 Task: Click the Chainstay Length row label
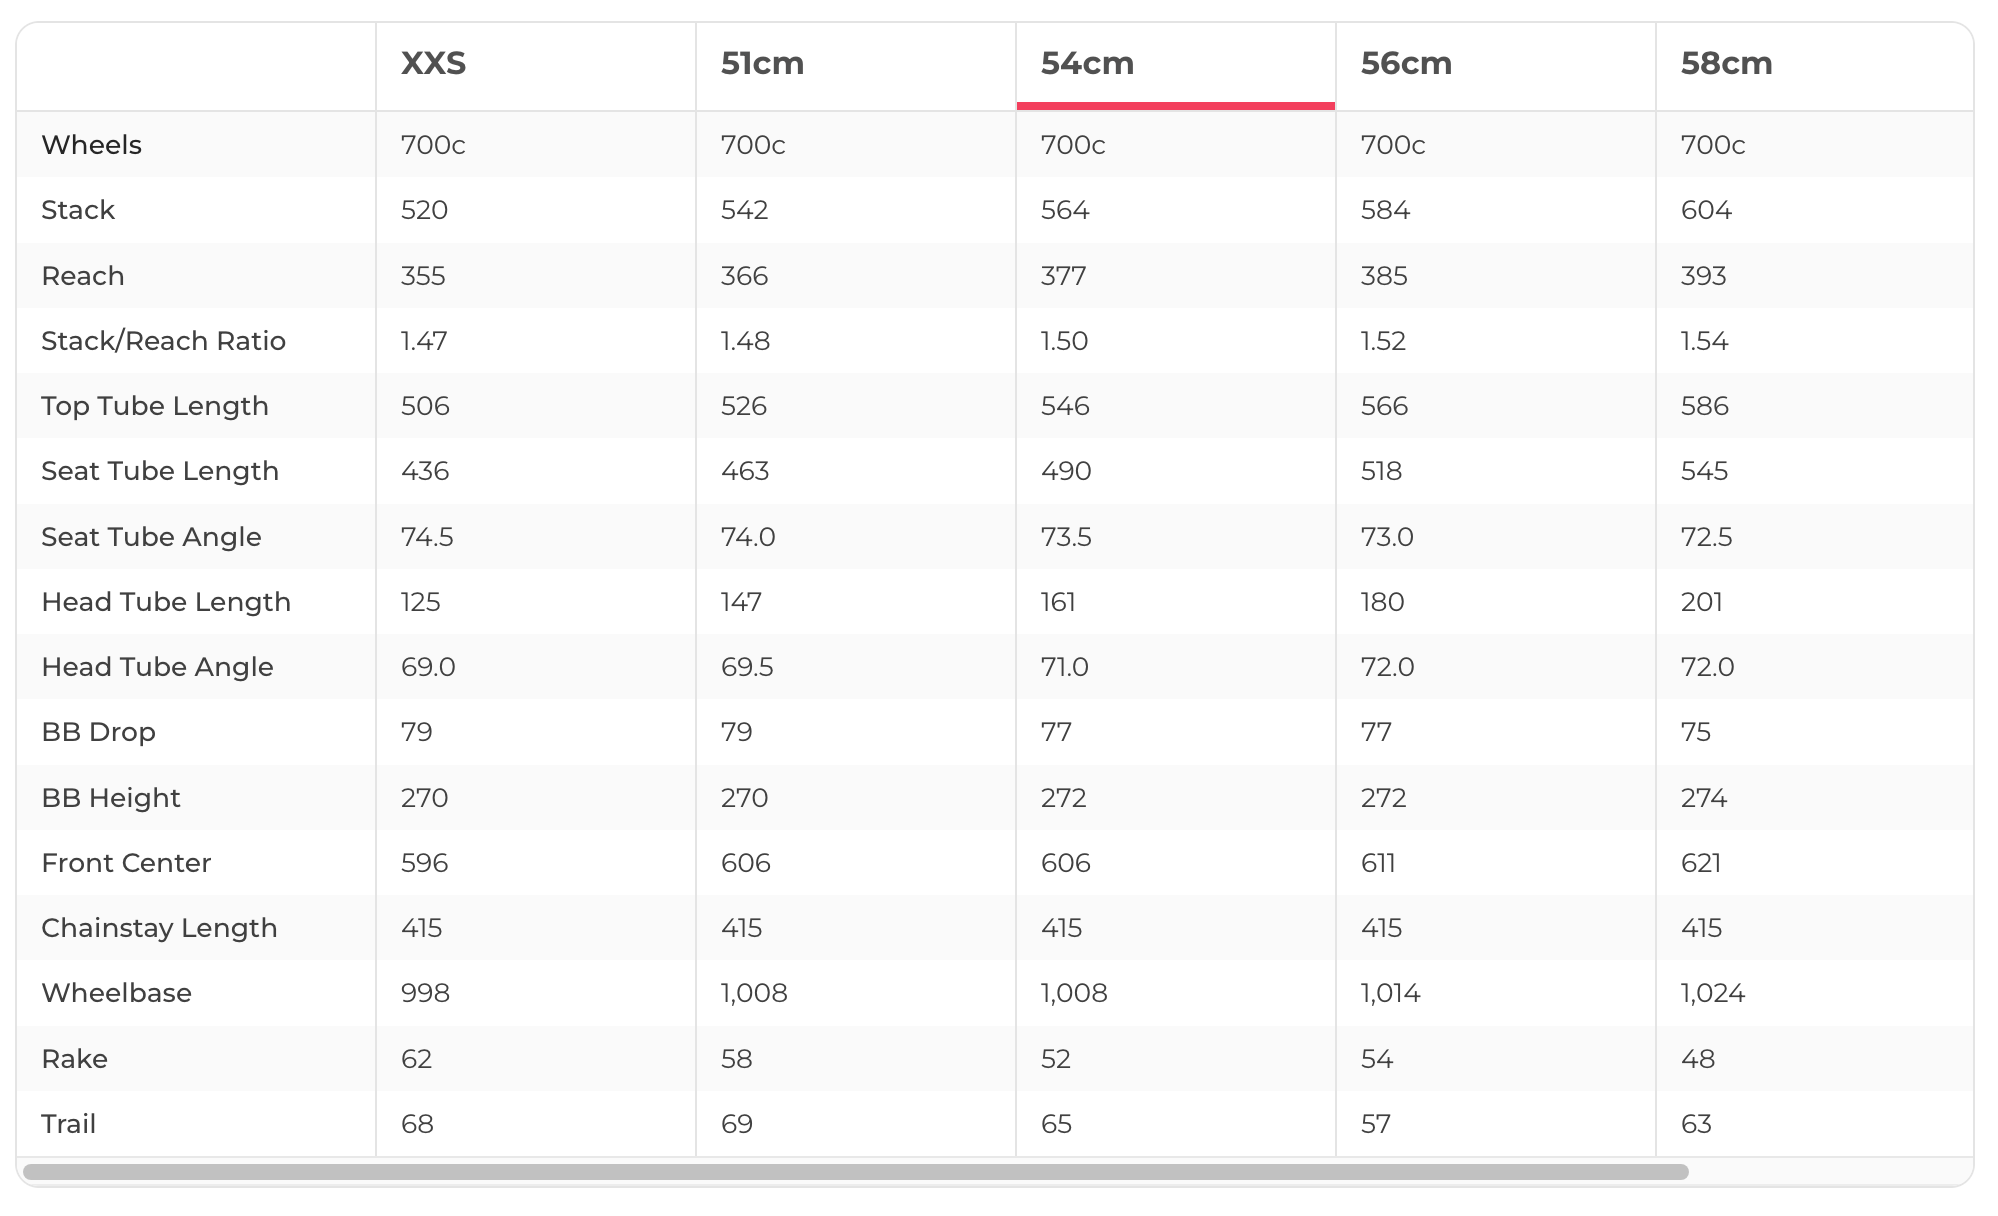click(159, 928)
